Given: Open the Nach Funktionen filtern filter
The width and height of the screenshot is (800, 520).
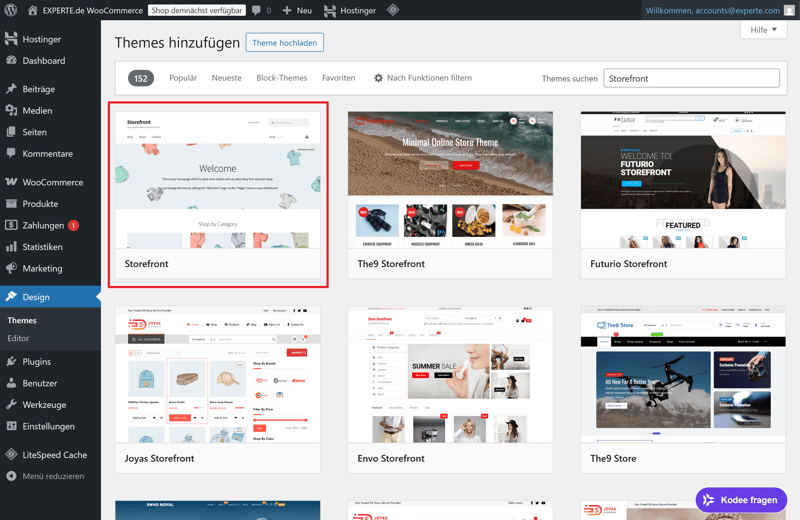Looking at the screenshot, I should click(x=423, y=78).
